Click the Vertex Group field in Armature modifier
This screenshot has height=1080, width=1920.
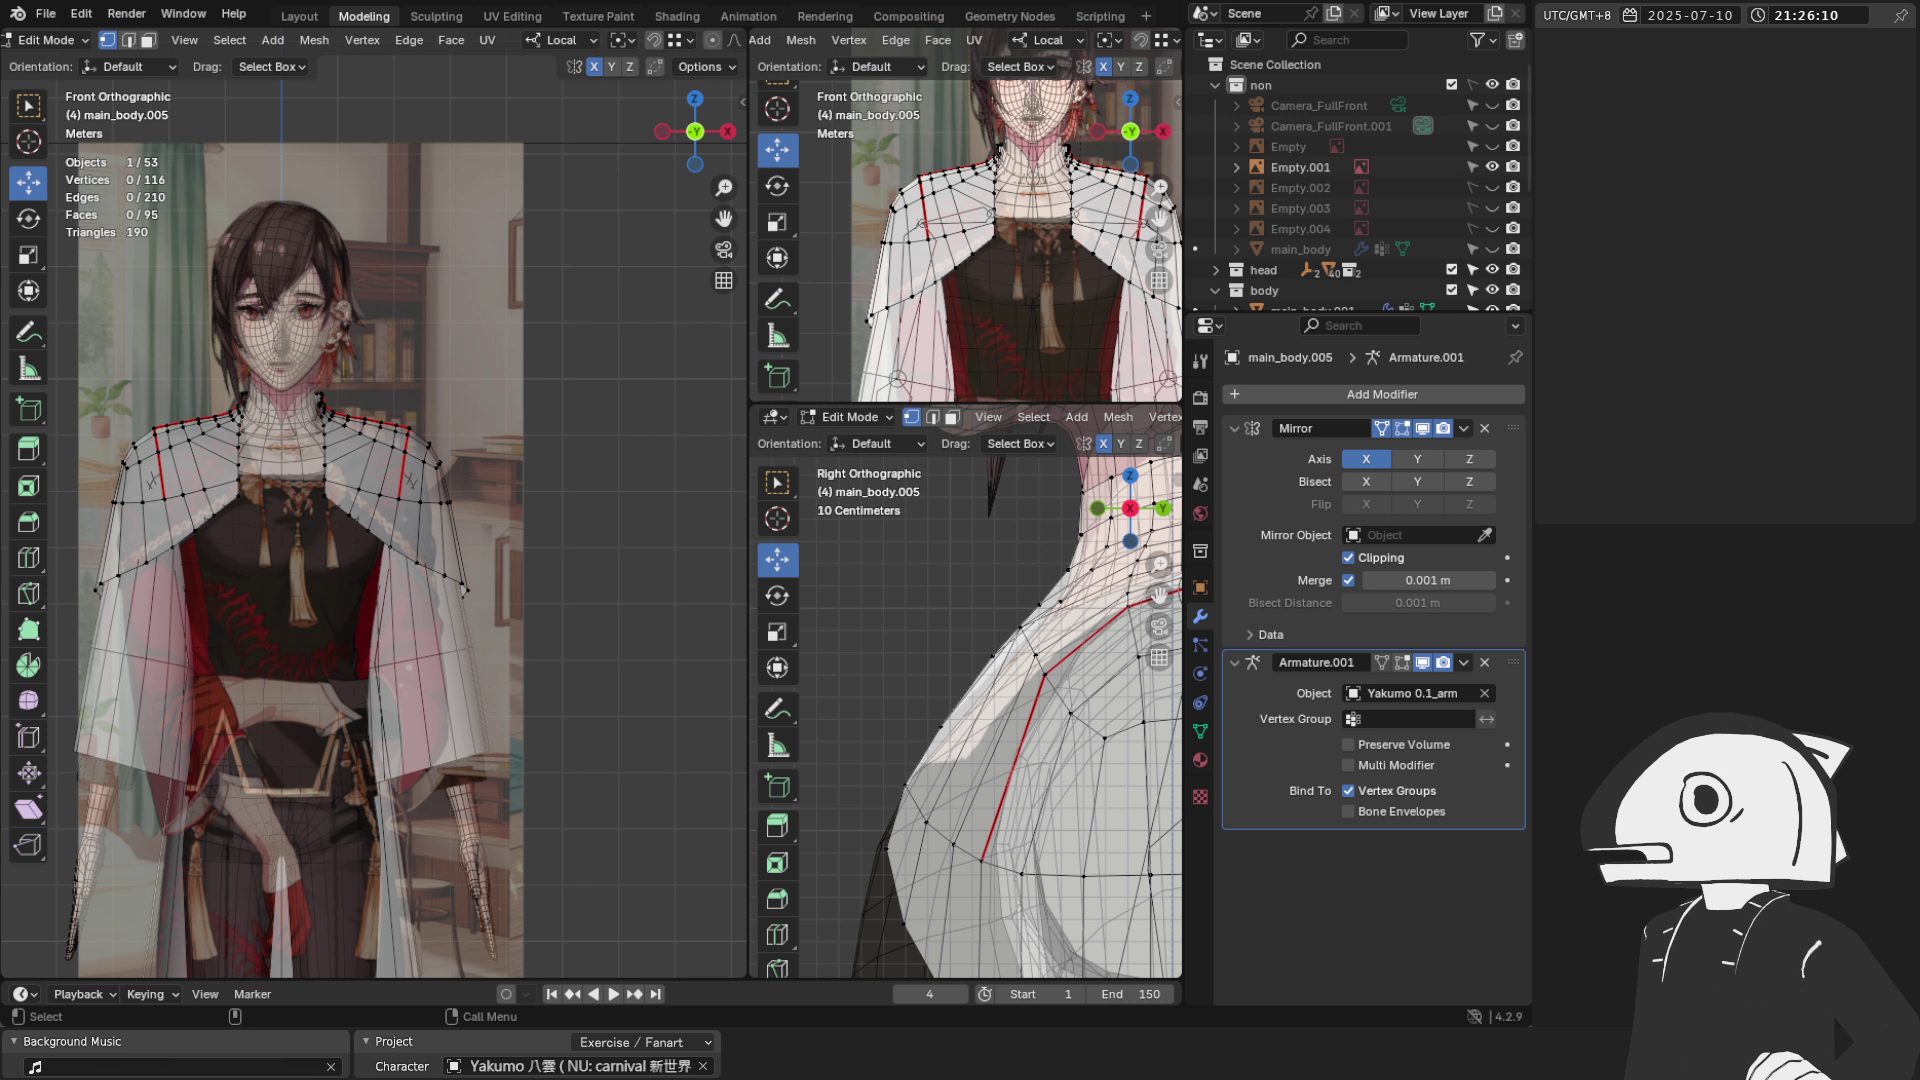1409,719
